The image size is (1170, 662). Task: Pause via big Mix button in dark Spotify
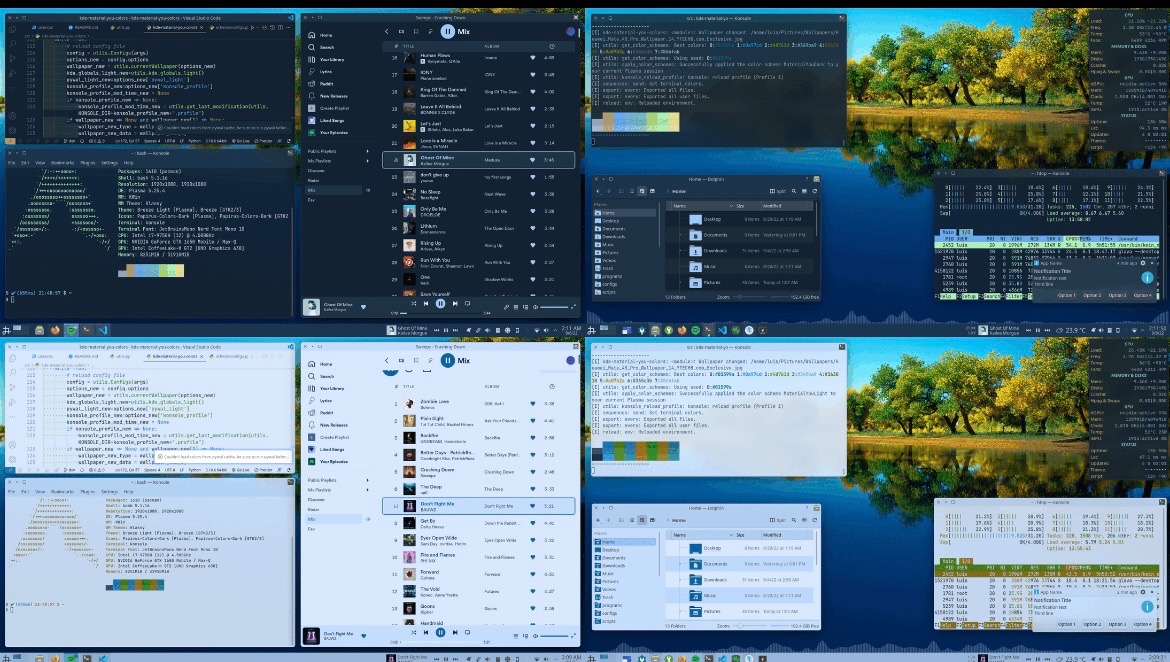coord(448,31)
